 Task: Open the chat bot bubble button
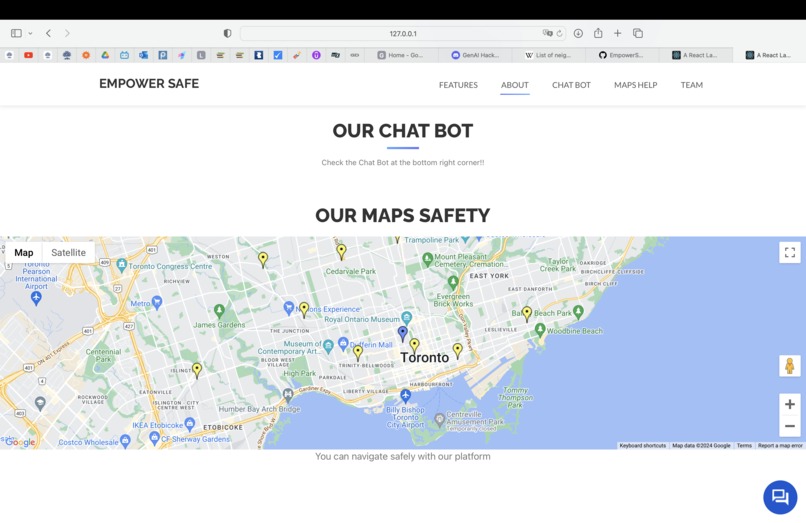point(780,497)
